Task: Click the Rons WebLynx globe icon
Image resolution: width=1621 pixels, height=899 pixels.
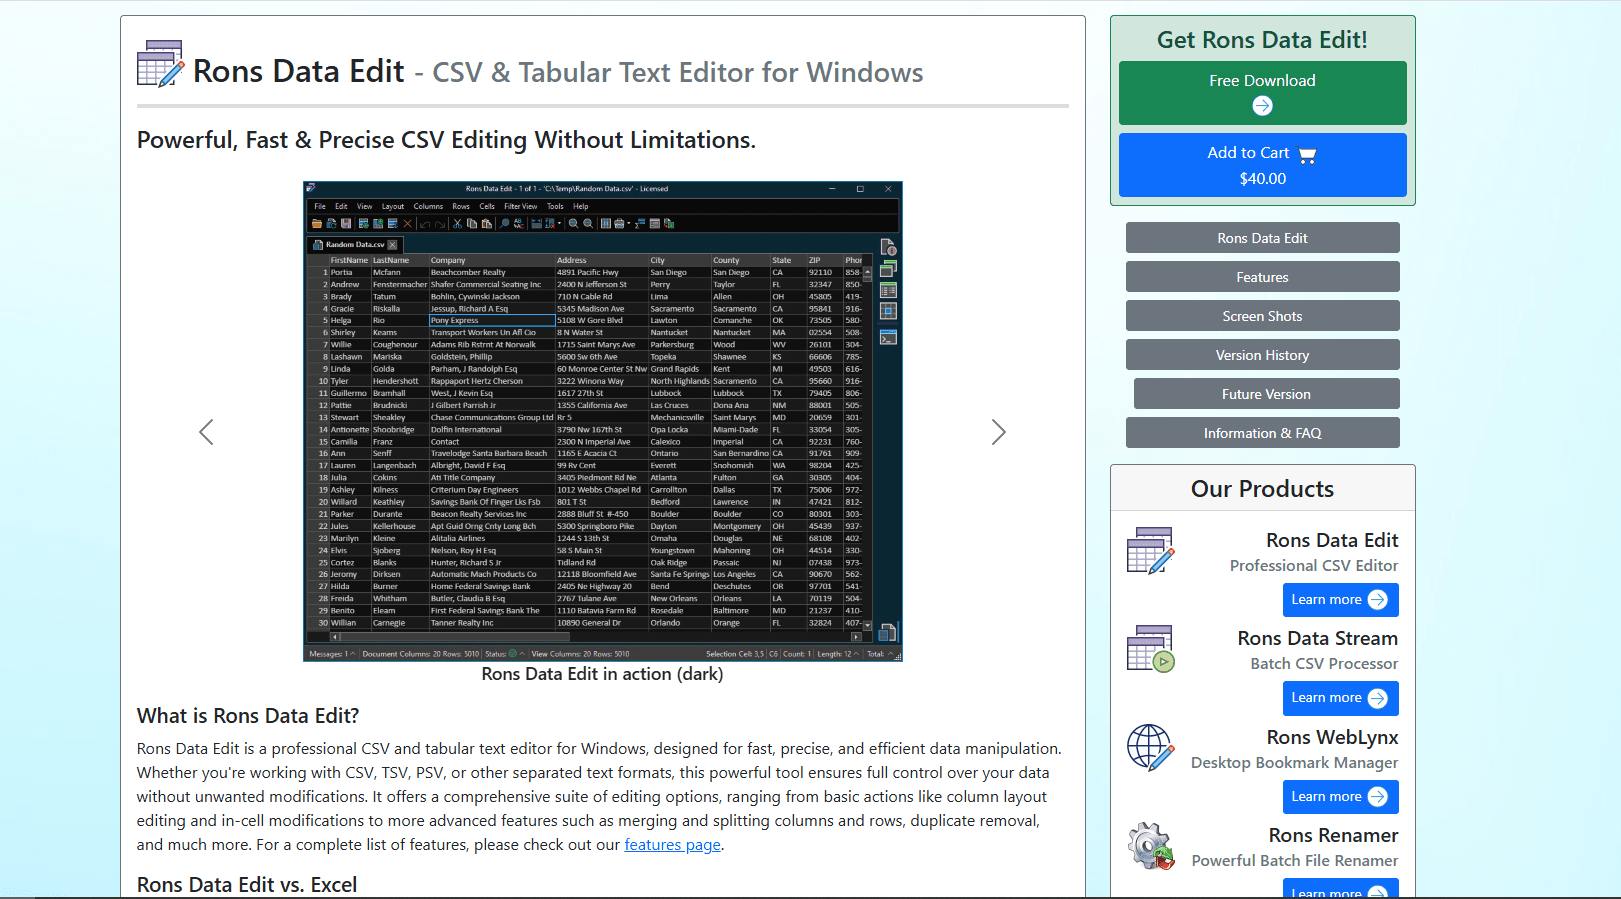Action: click(x=1150, y=748)
